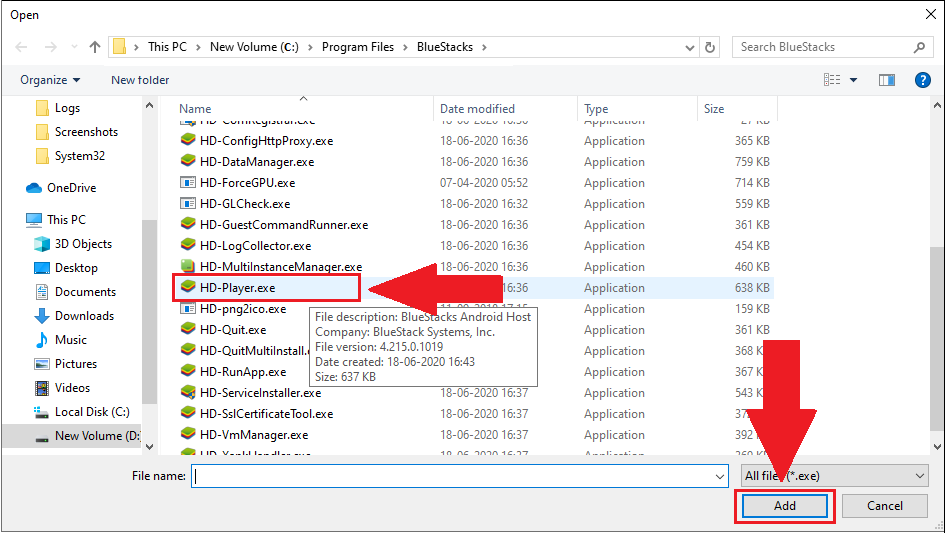Open recent locations dropdown arrow
The image size is (945, 533).
click(74, 46)
